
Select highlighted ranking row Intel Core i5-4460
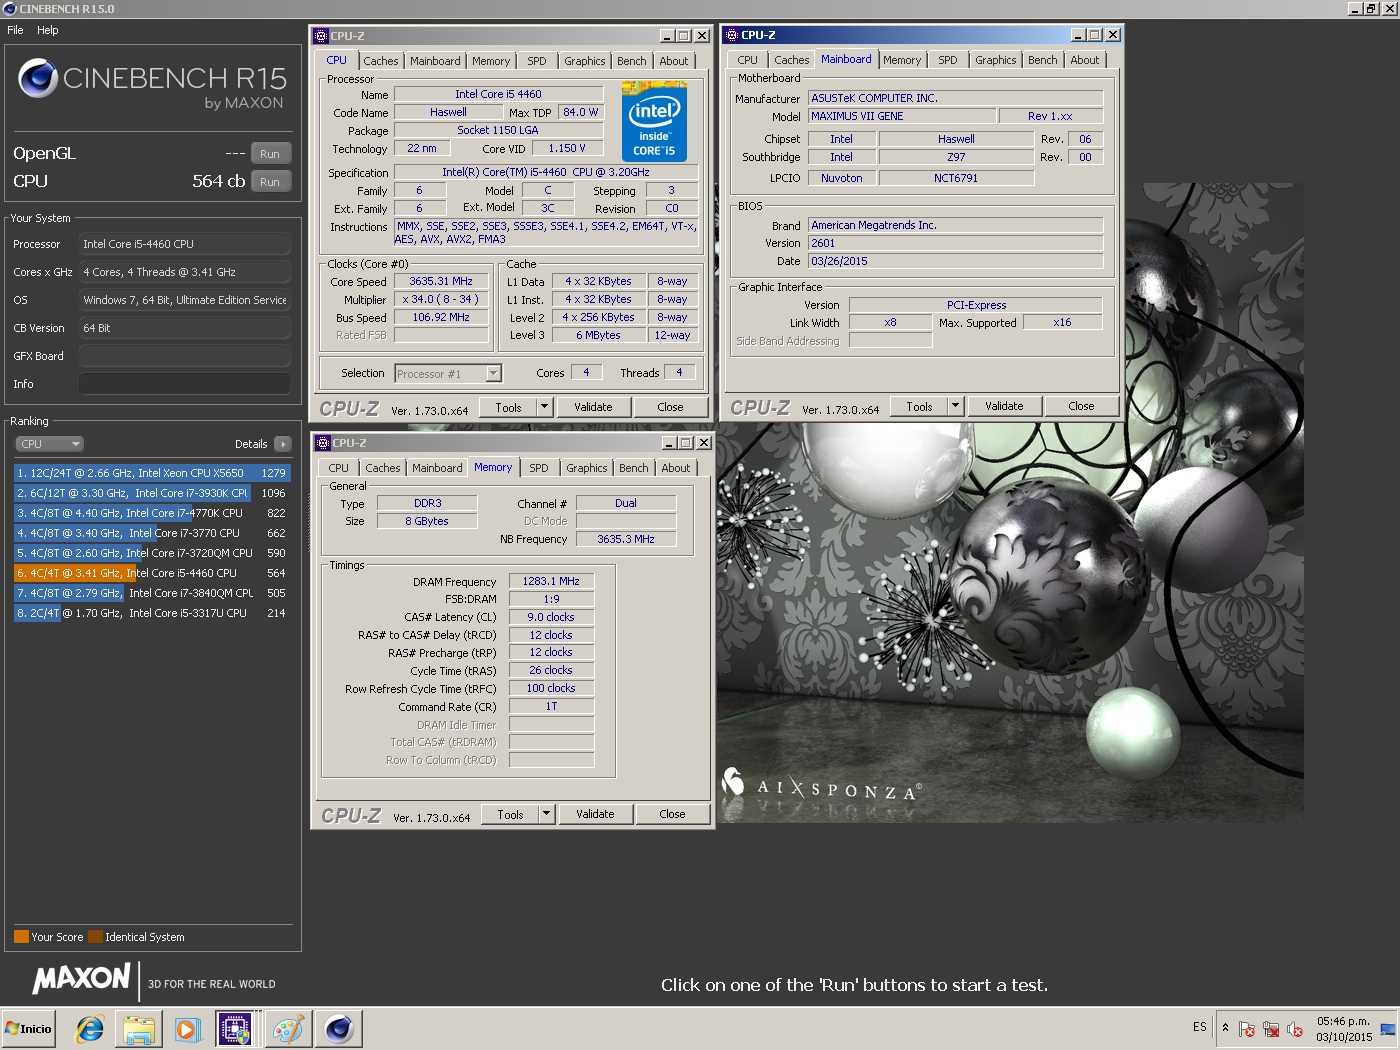(152, 573)
